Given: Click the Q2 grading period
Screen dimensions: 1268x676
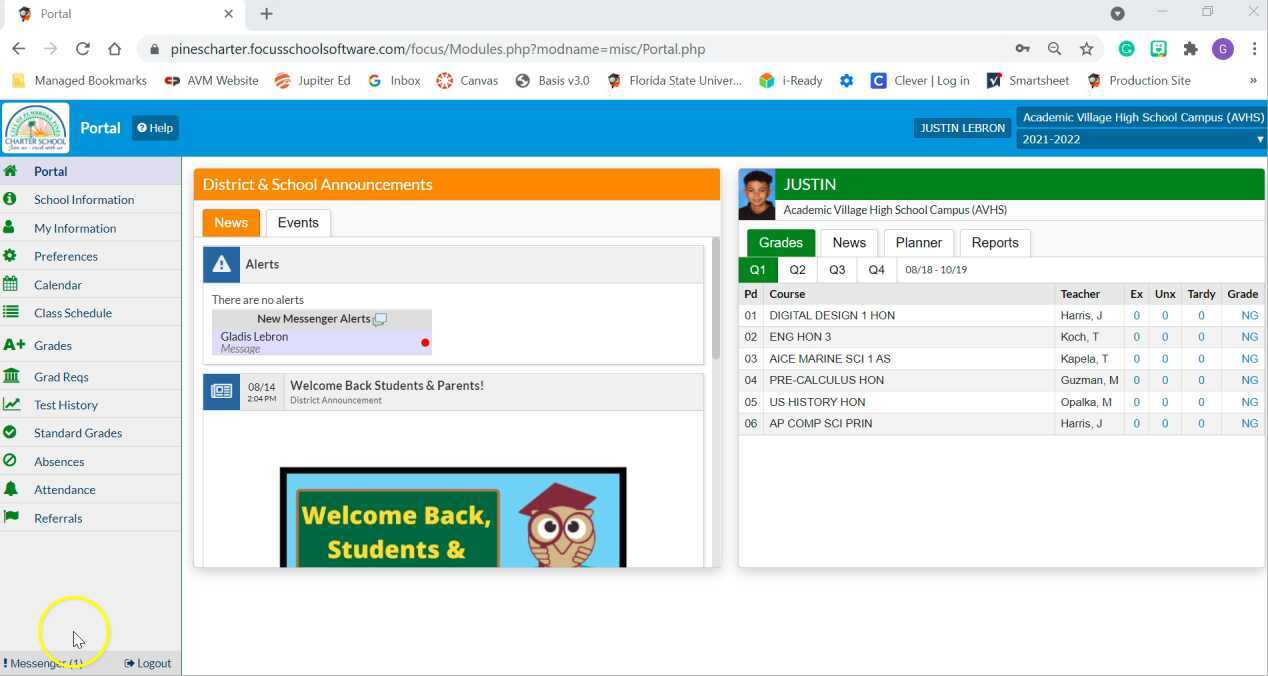Looking at the screenshot, I should (796, 269).
